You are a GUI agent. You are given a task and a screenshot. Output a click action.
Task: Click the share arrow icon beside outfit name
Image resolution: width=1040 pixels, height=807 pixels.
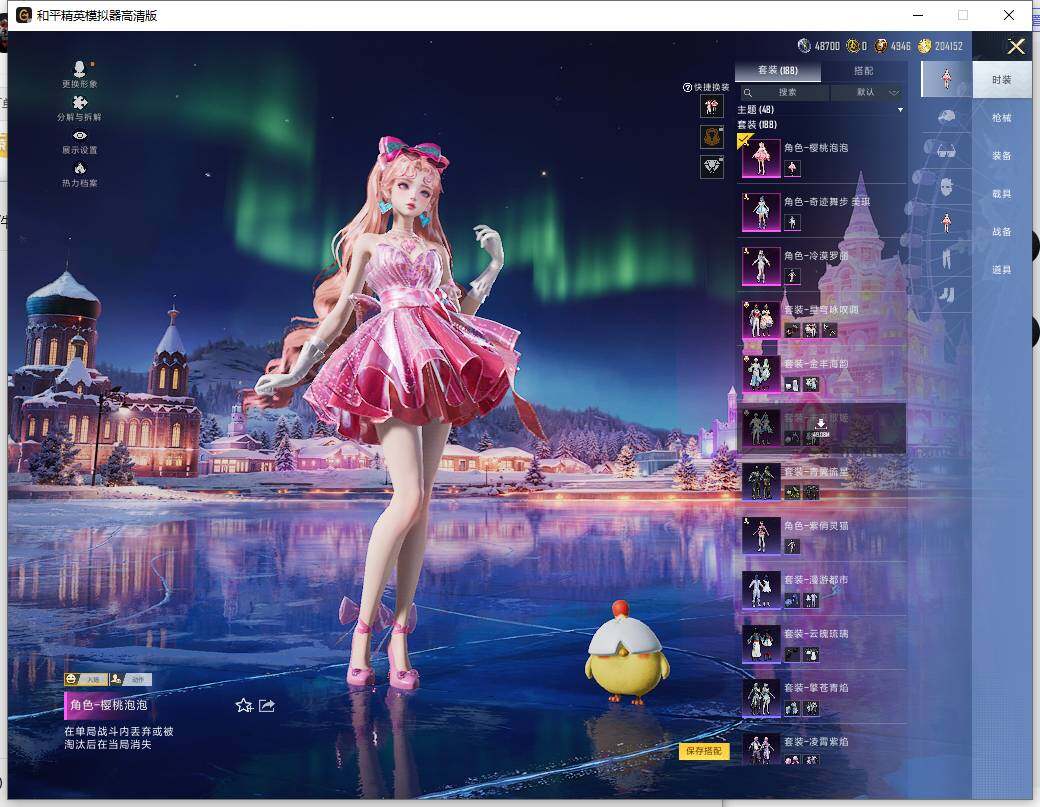click(267, 705)
